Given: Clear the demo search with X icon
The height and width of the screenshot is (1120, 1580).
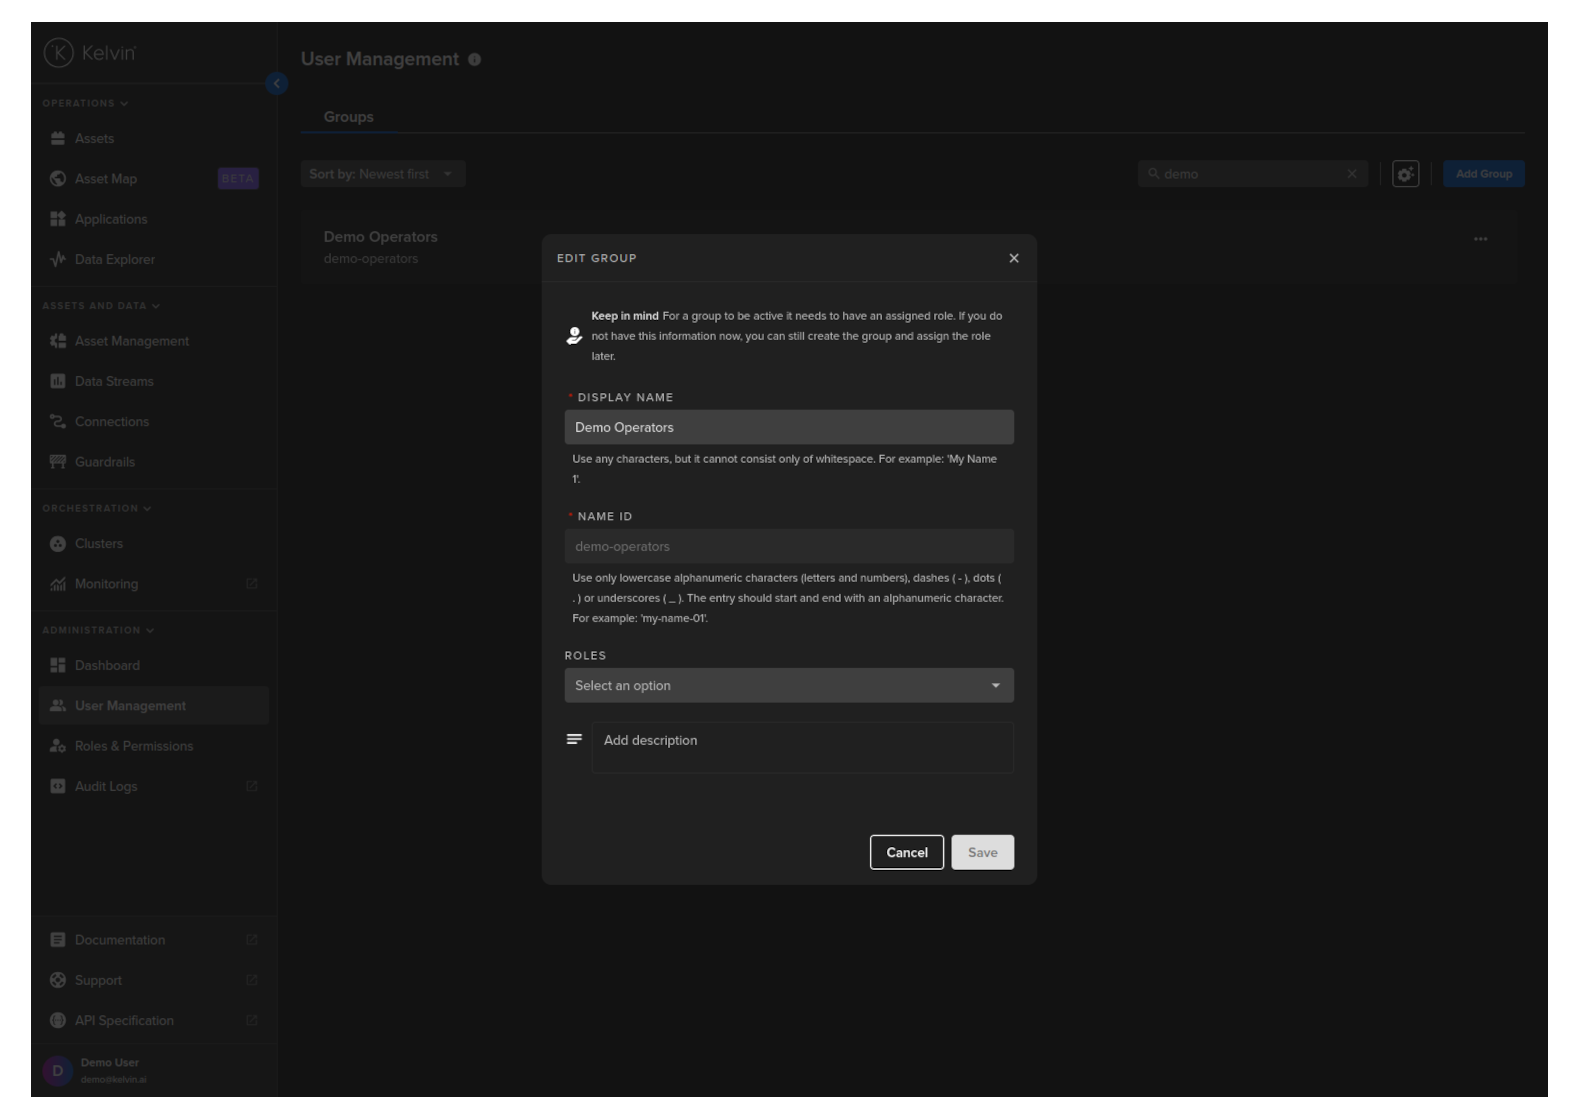Looking at the screenshot, I should (1352, 174).
